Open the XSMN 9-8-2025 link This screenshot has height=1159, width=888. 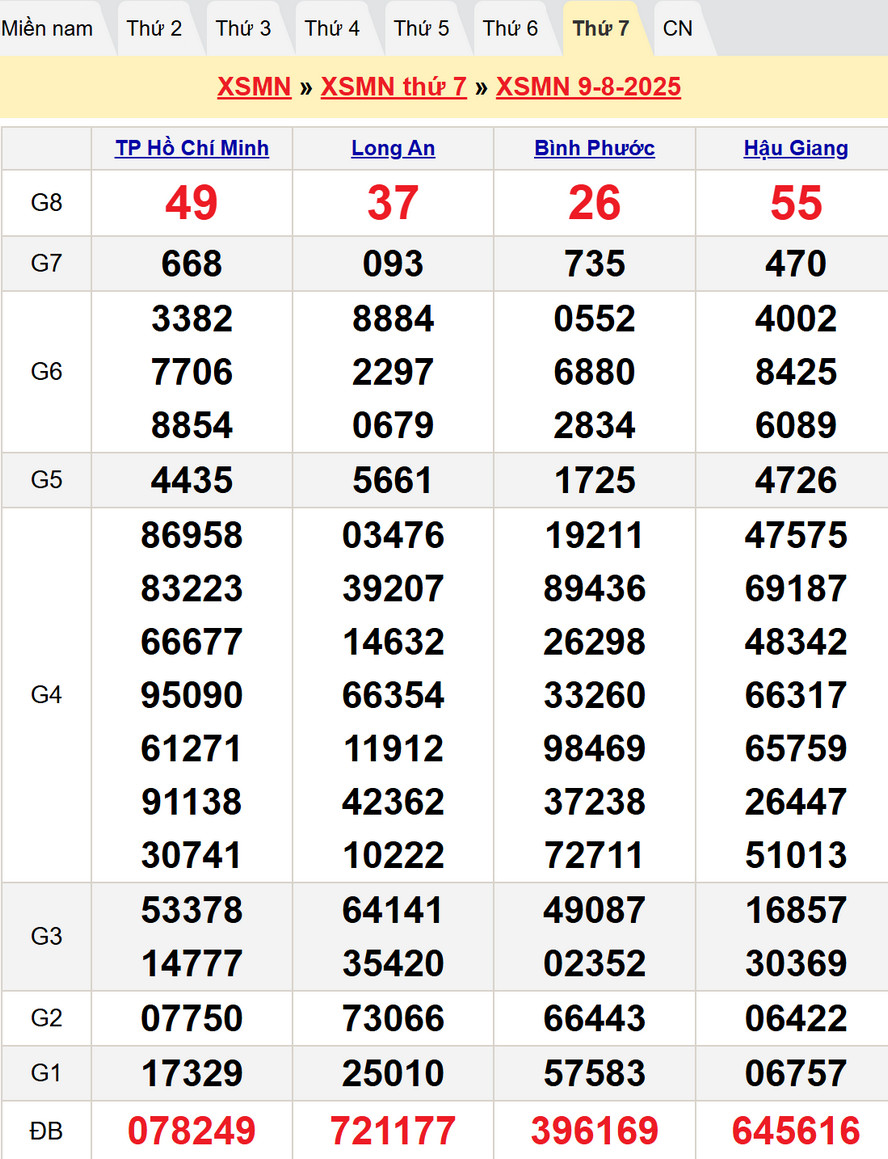click(588, 87)
